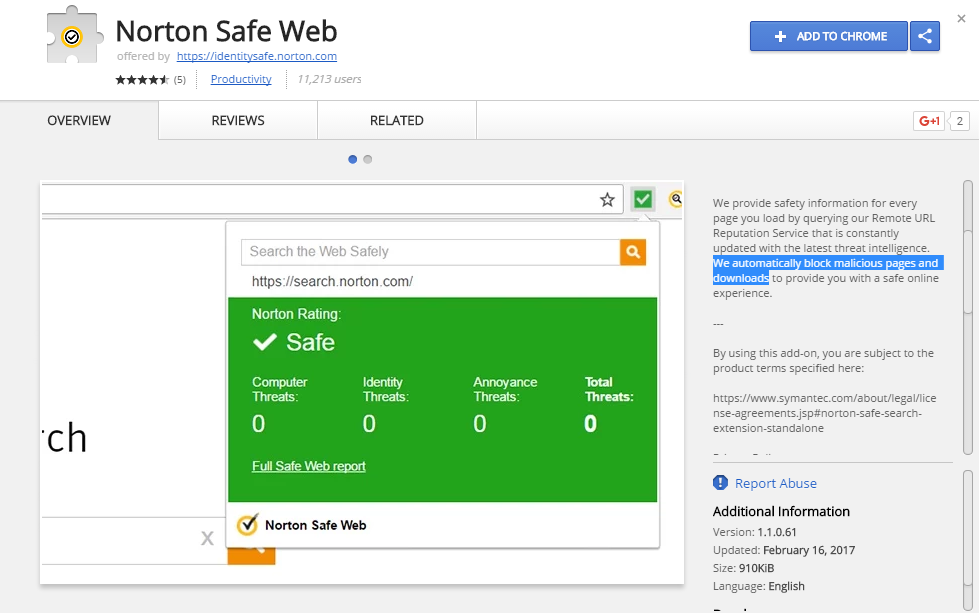Viewport: 979px width, 613px height.
Task: Click the Full Safe Web report link
Action: [x=309, y=466]
